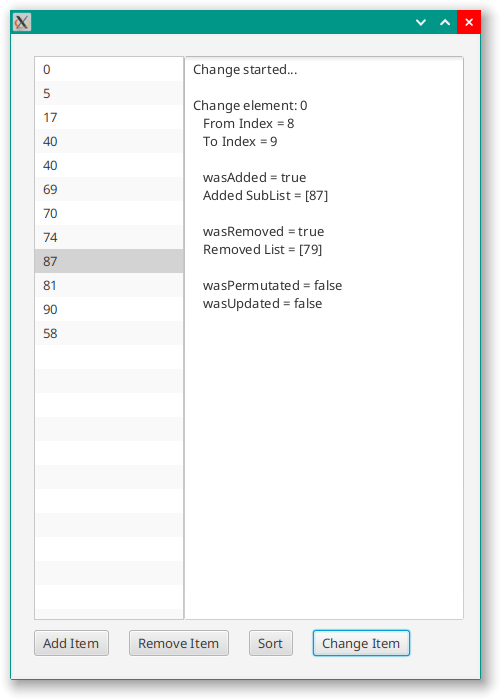Minimize window using down chevron icon

[421, 22]
